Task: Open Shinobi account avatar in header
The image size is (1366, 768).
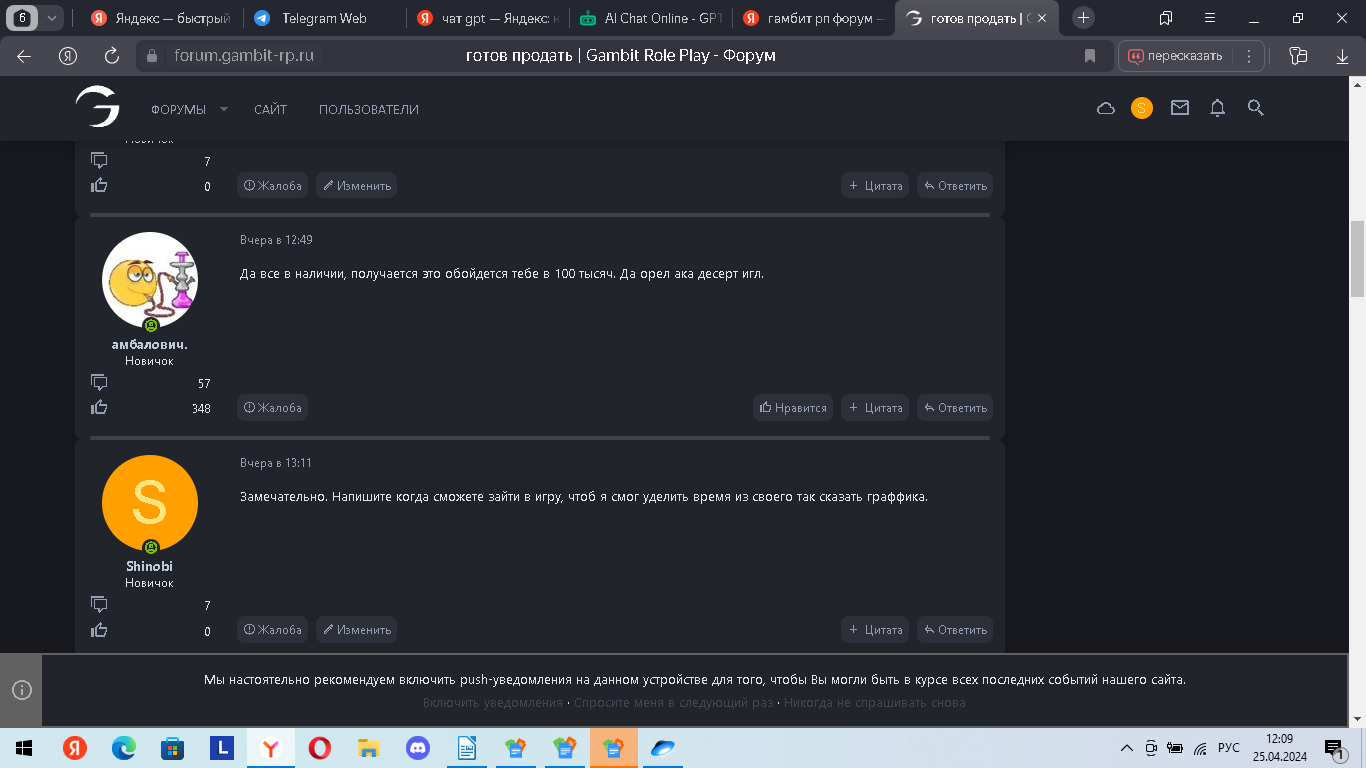Action: pyautogui.click(x=1142, y=108)
